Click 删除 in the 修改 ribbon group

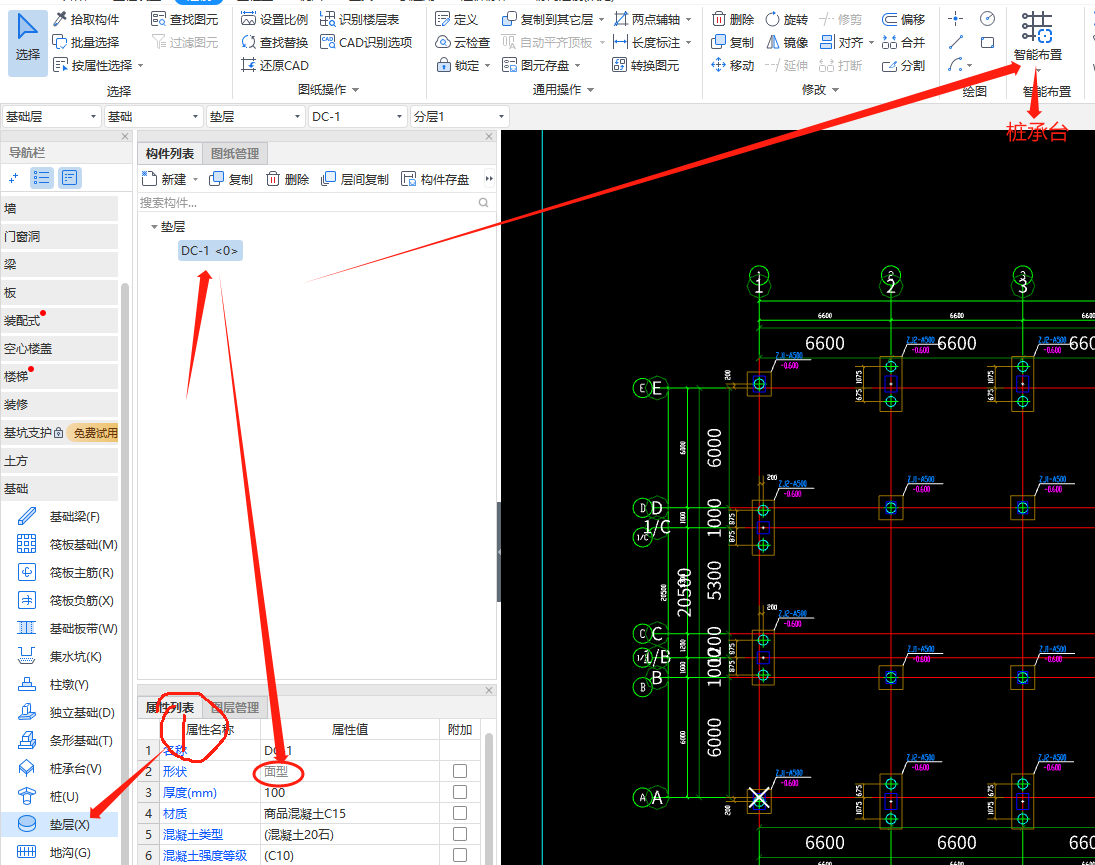click(733, 20)
